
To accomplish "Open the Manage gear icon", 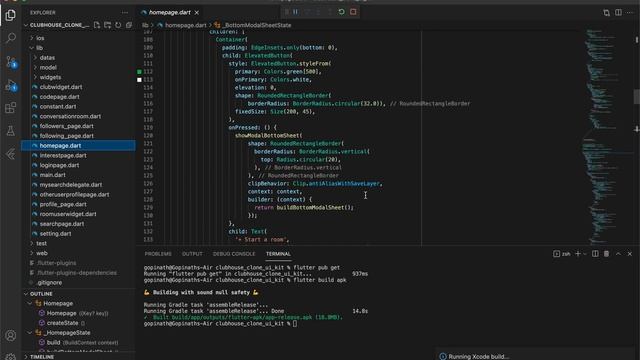I will pyautogui.click(x=11, y=356).
